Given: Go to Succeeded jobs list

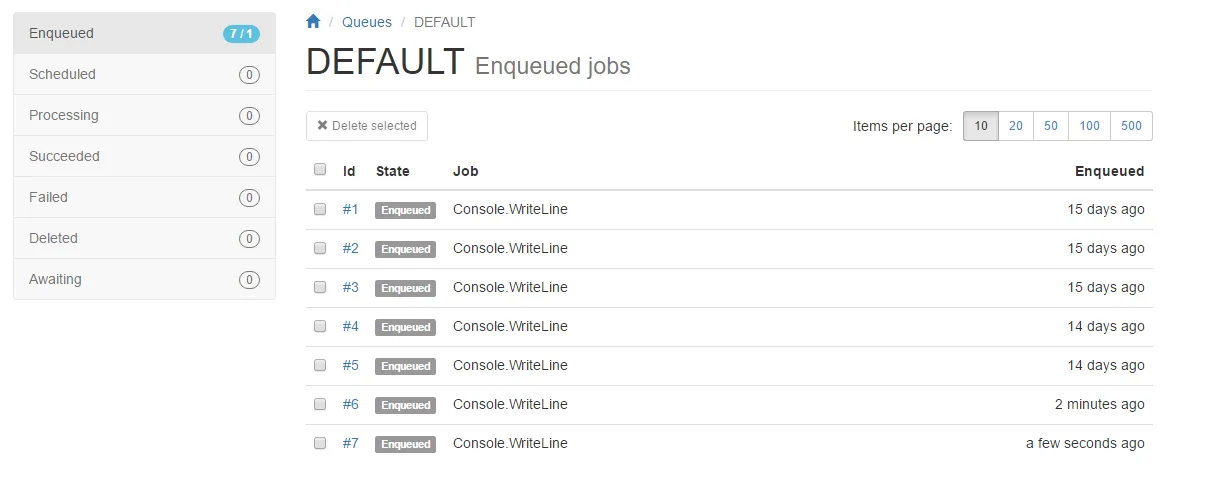Looking at the screenshot, I should click(x=144, y=156).
